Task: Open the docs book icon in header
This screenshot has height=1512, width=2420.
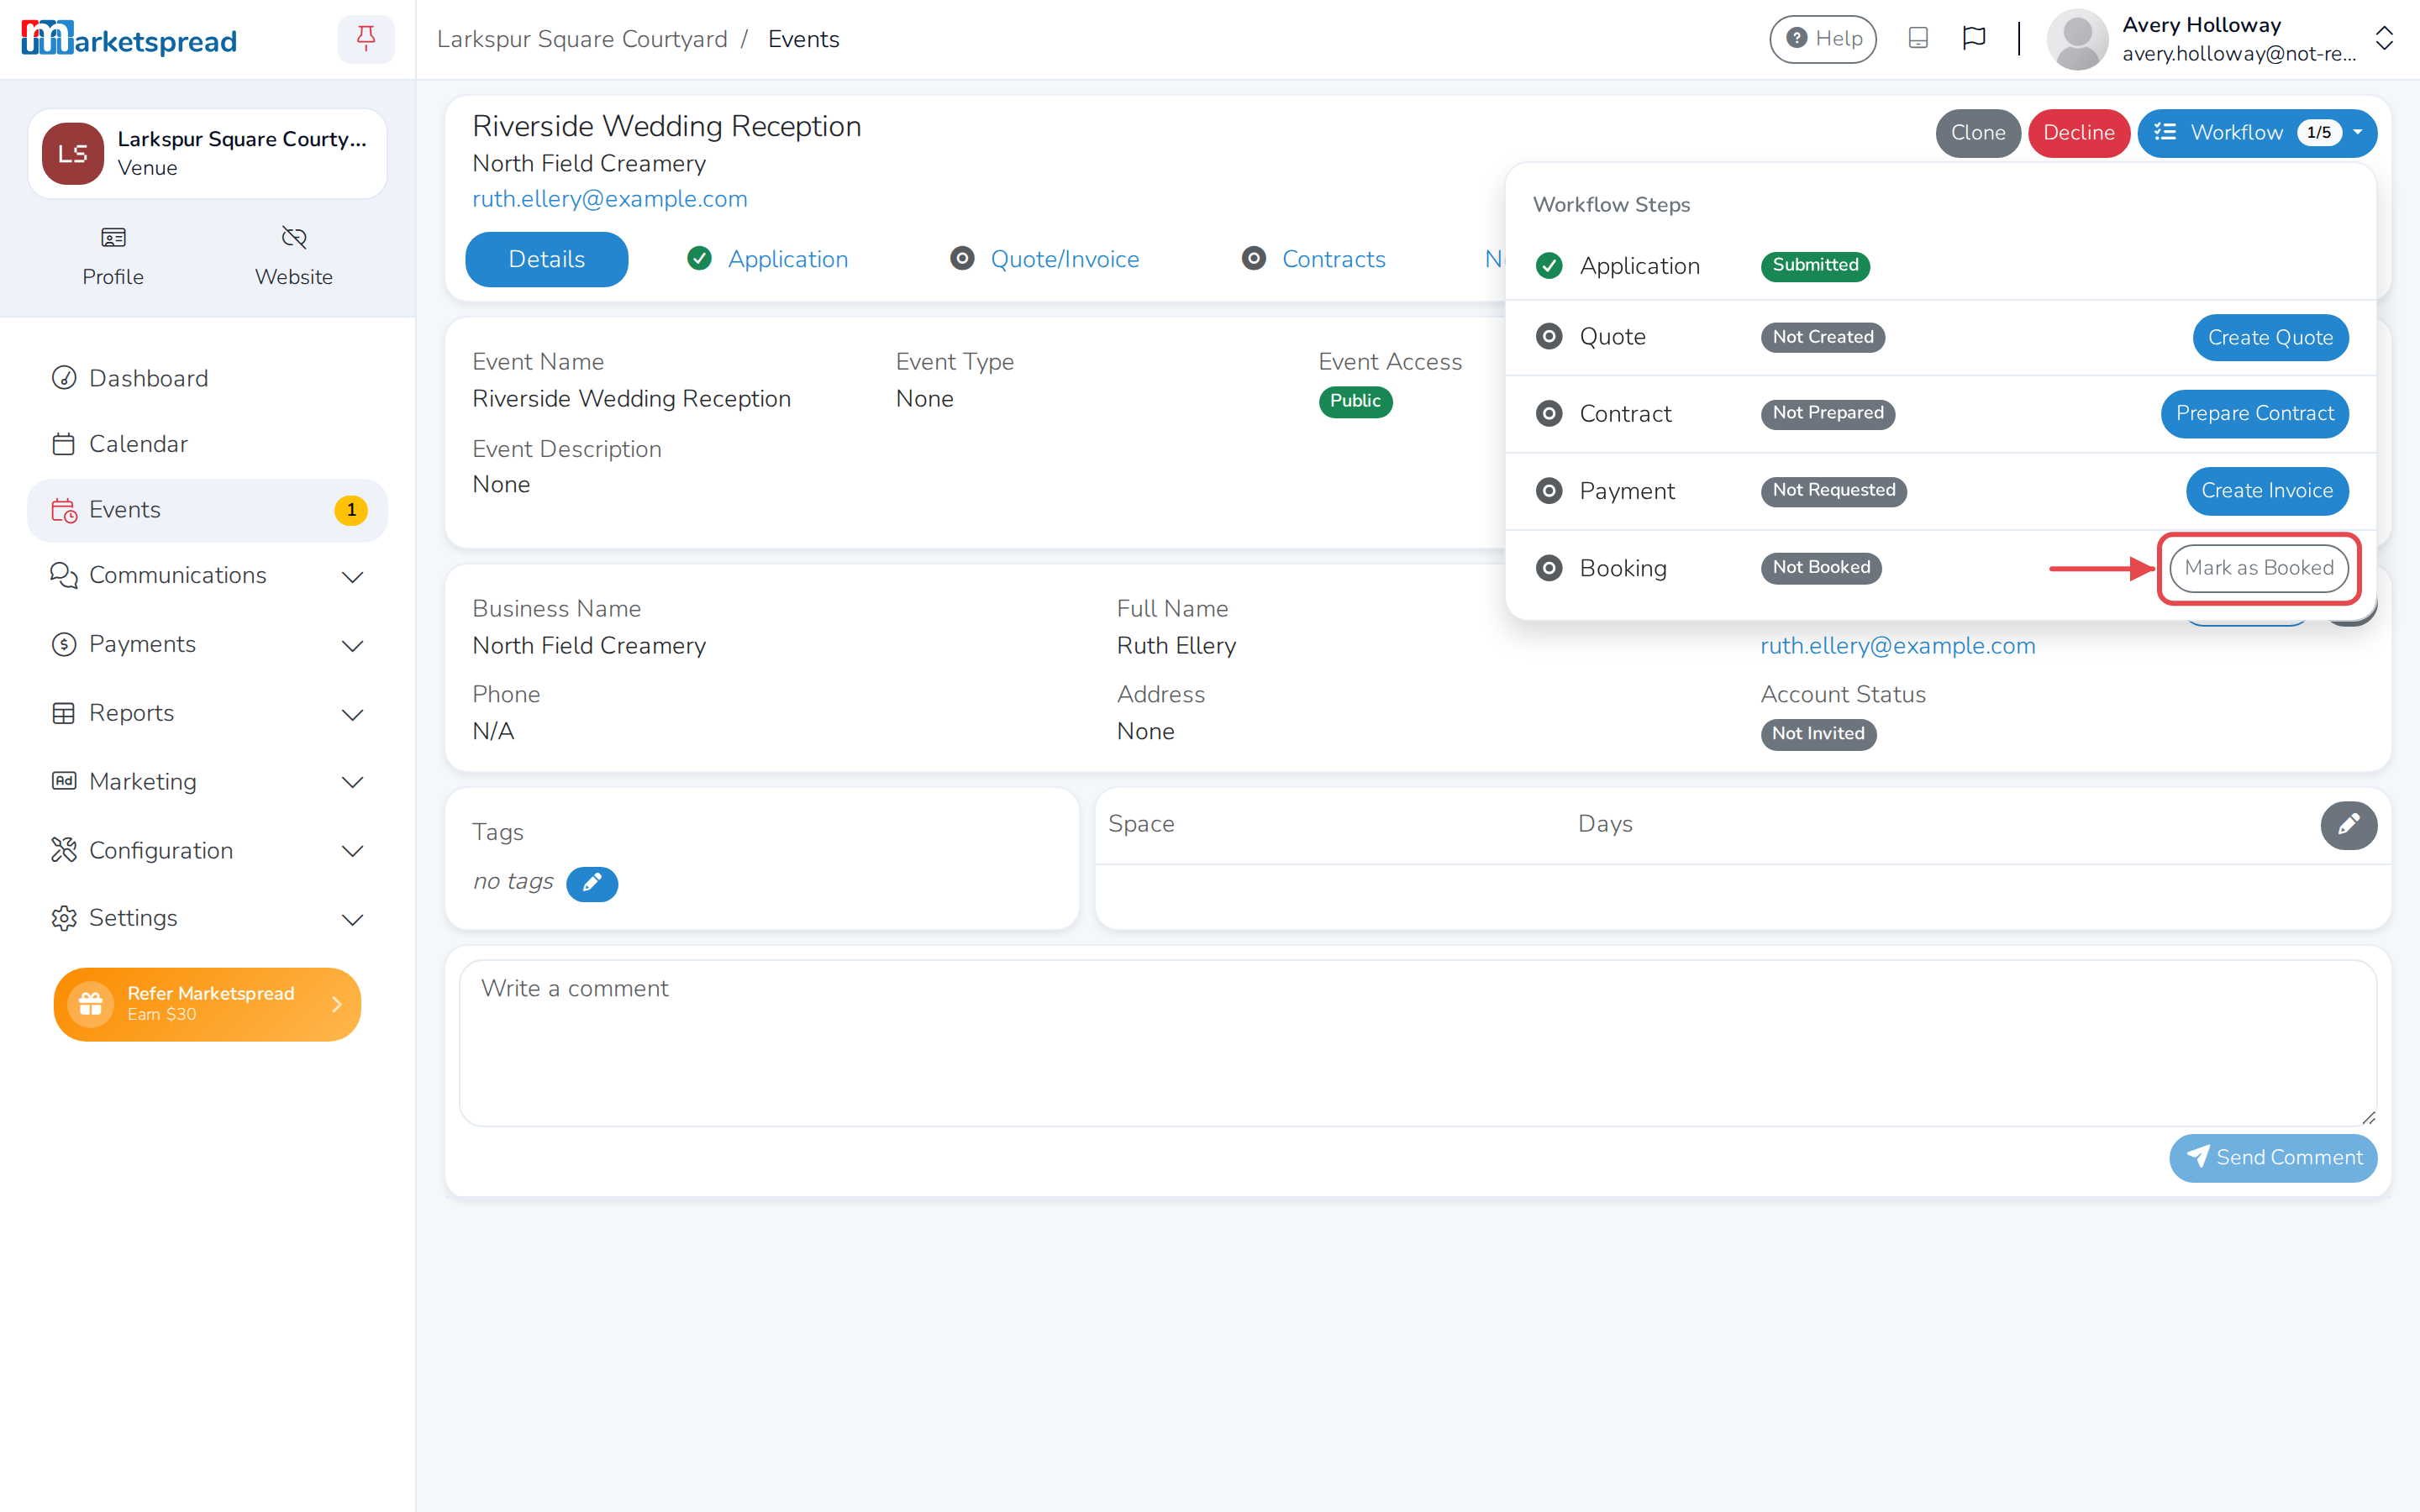Action: coord(1917,38)
